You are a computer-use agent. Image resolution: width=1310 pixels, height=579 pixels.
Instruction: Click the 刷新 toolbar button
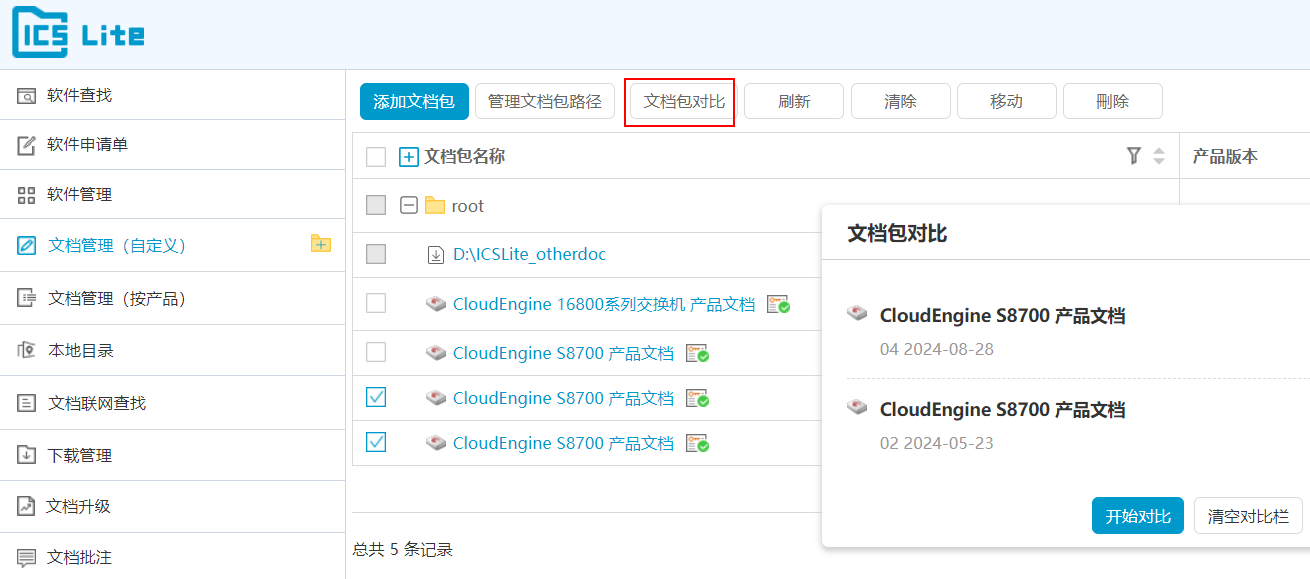coord(793,101)
